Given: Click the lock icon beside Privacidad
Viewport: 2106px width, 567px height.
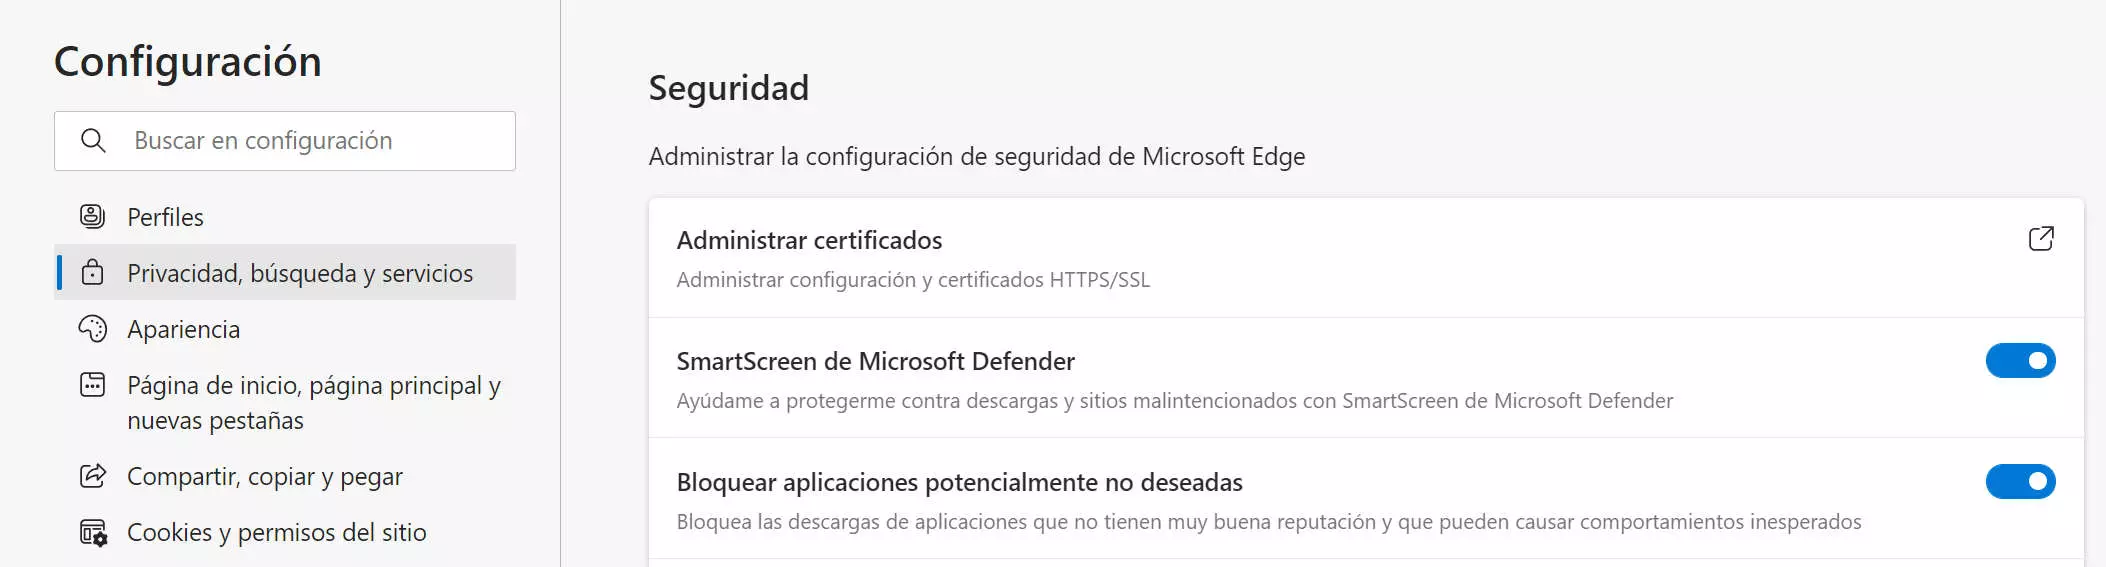Looking at the screenshot, I should point(92,273).
